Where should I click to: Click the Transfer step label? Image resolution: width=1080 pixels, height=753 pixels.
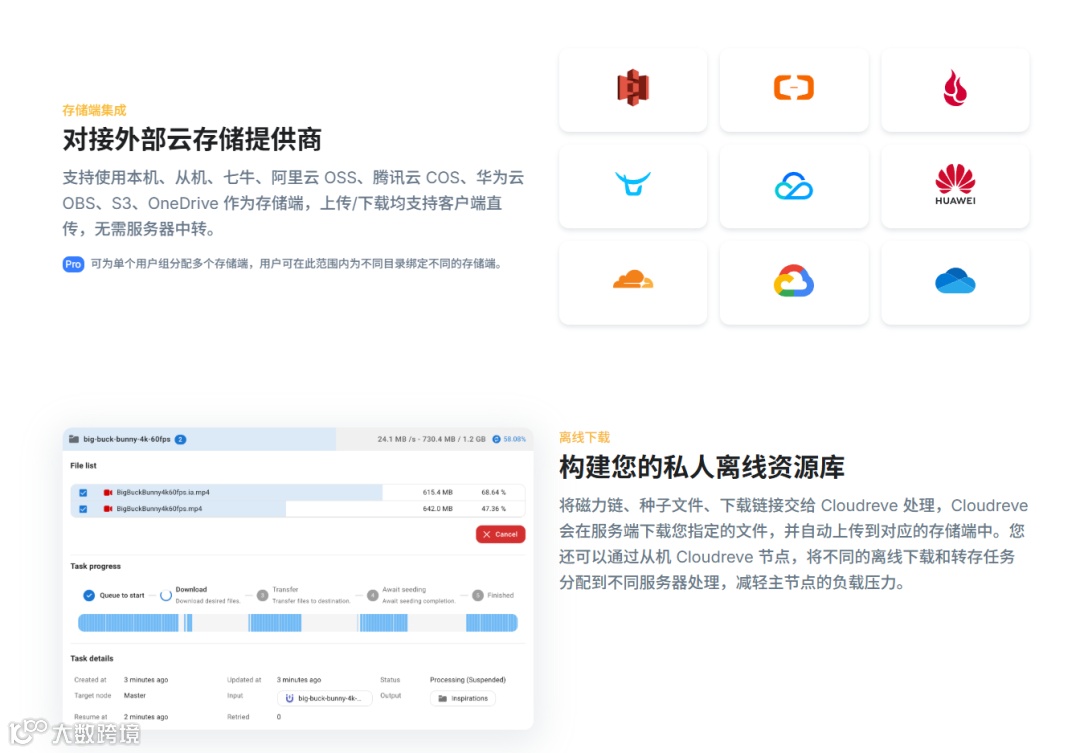[285, 590]
